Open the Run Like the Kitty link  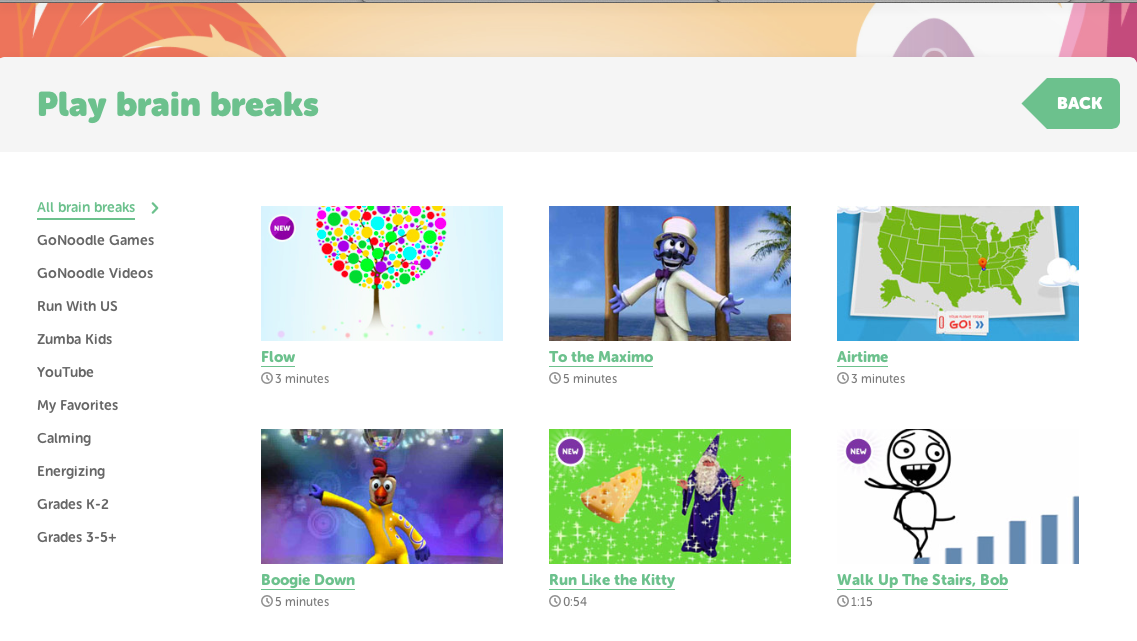612,580
